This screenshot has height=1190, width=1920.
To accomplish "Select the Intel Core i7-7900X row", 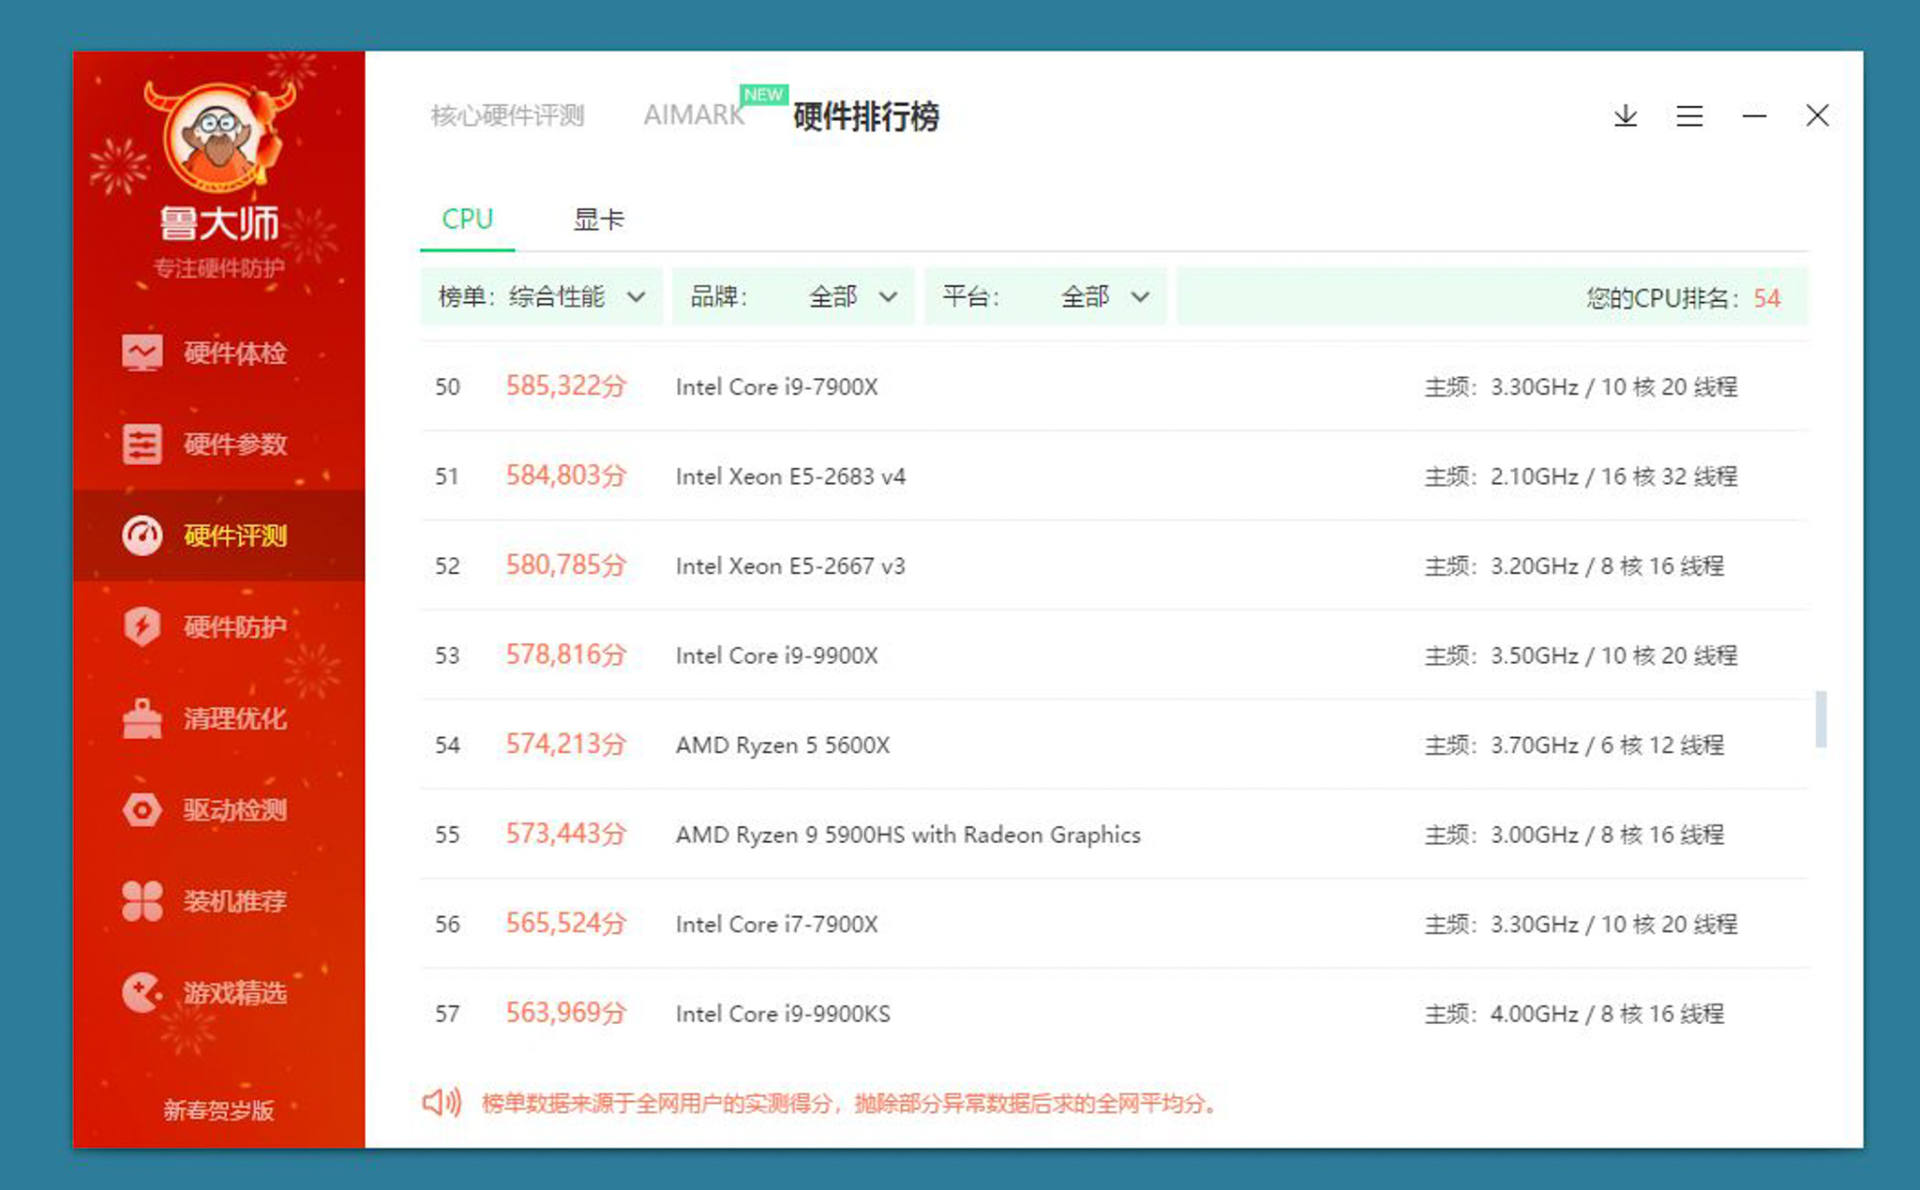I will pos(1114,924).
